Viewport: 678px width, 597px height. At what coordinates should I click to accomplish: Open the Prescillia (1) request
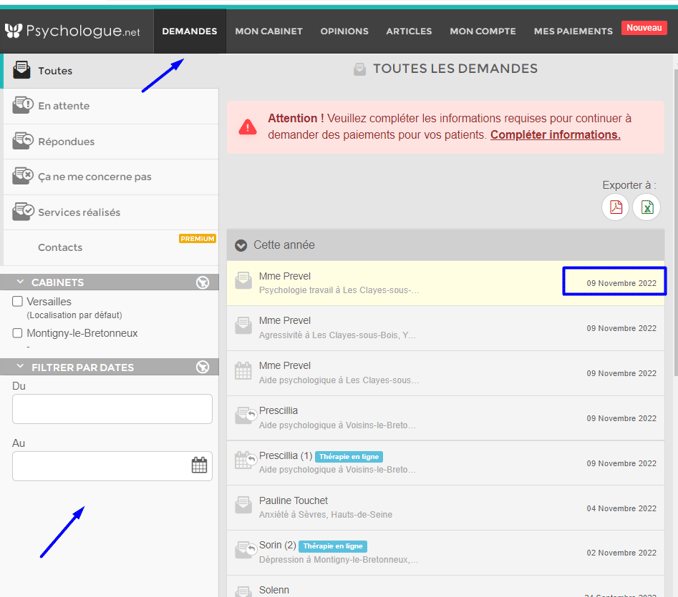click(x=445, y=463)
